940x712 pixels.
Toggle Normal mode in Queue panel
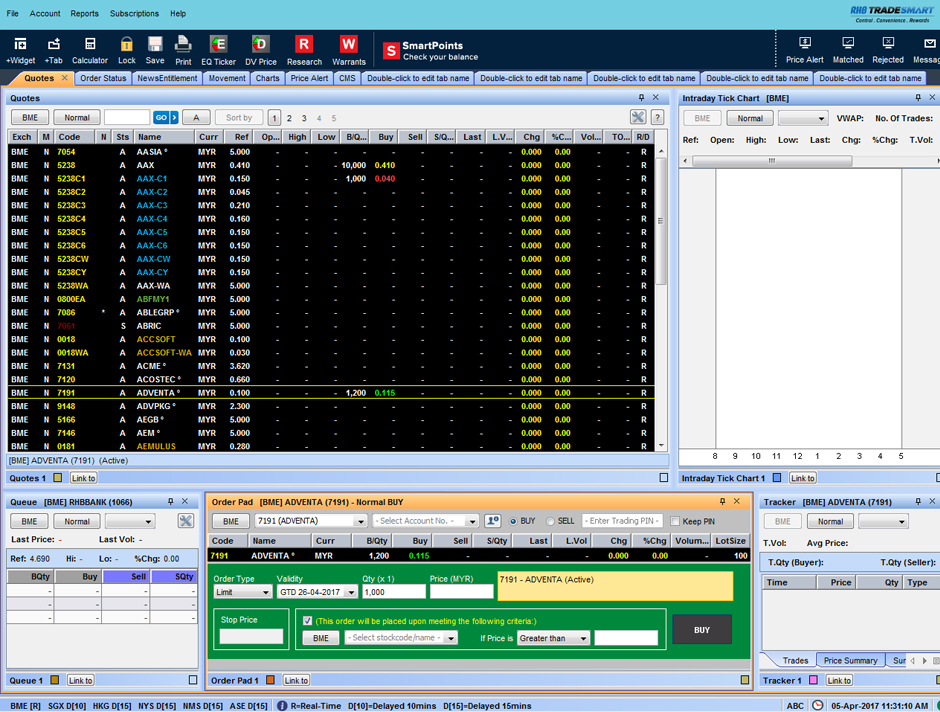(x=77, y=521)
